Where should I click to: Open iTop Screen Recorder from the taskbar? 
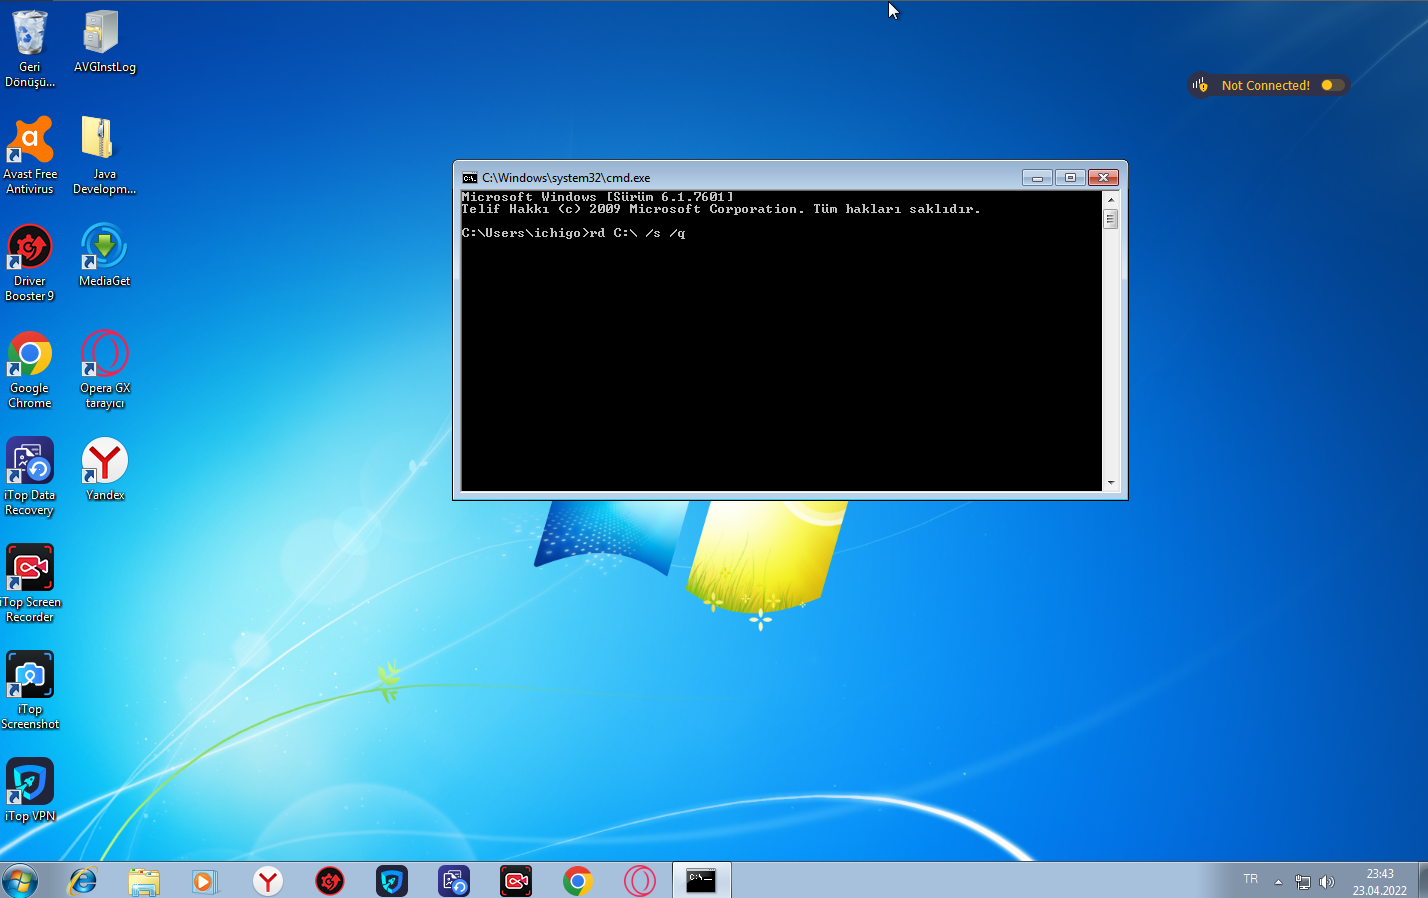click(x=516, y=881)
